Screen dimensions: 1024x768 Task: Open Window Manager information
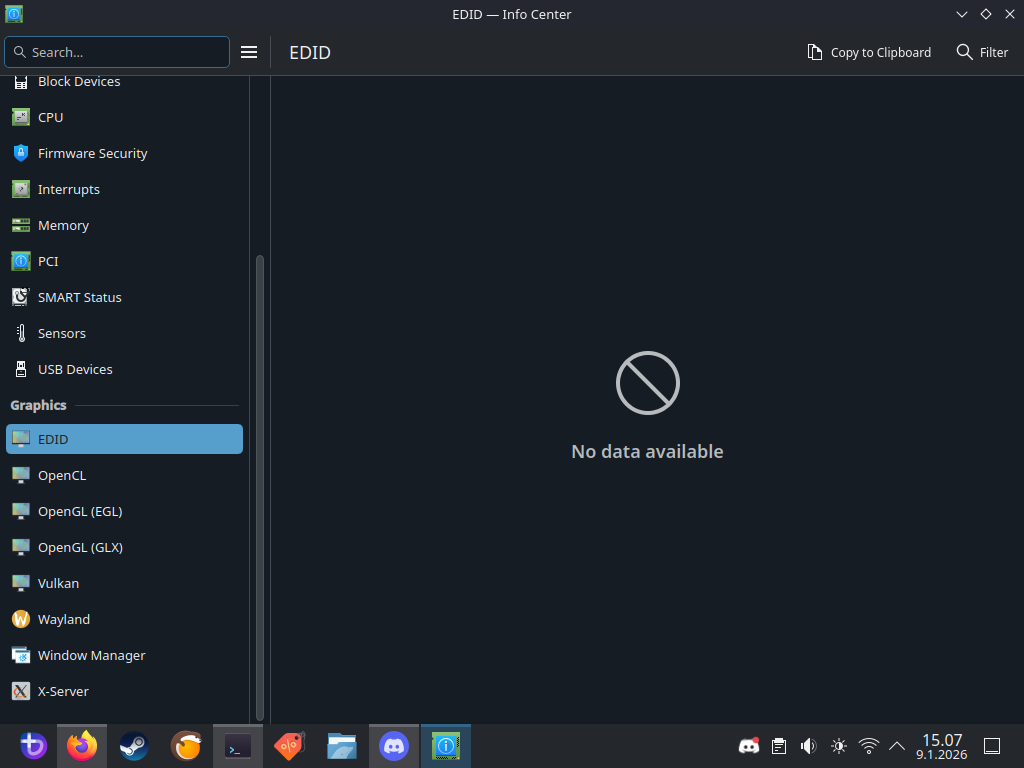tap(124, 655)
